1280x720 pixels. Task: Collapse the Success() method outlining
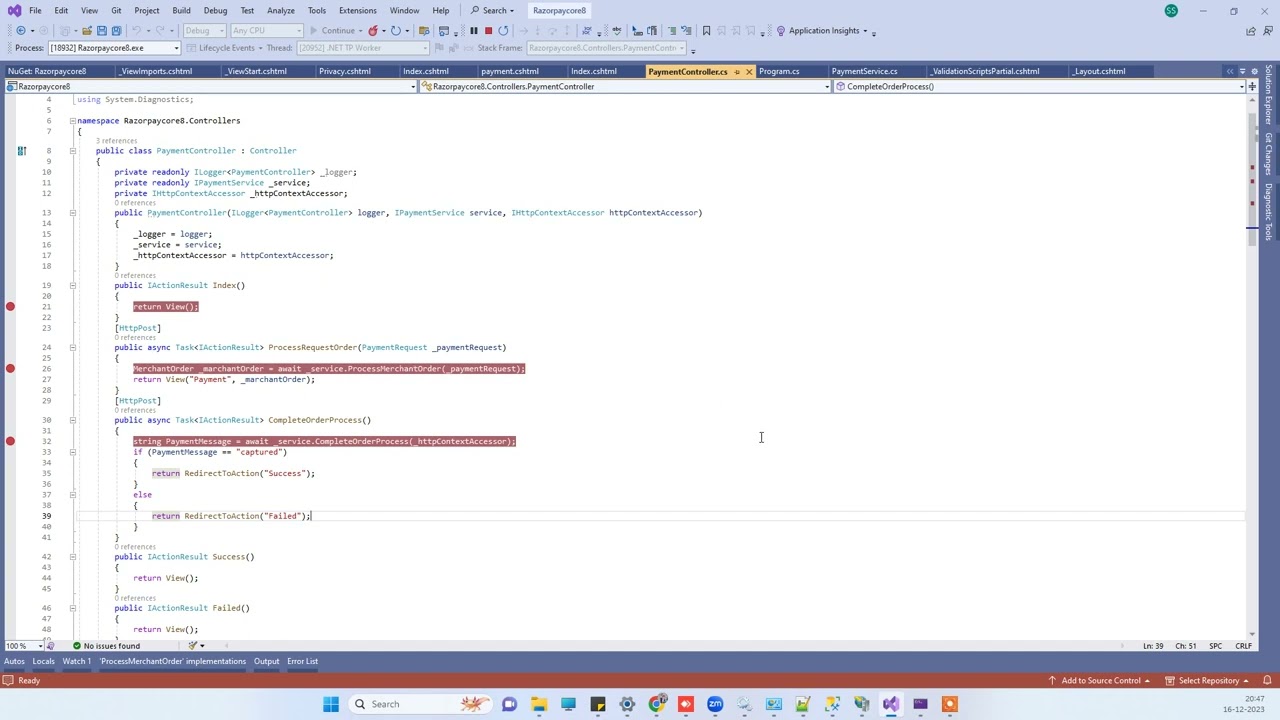[72, 557]
